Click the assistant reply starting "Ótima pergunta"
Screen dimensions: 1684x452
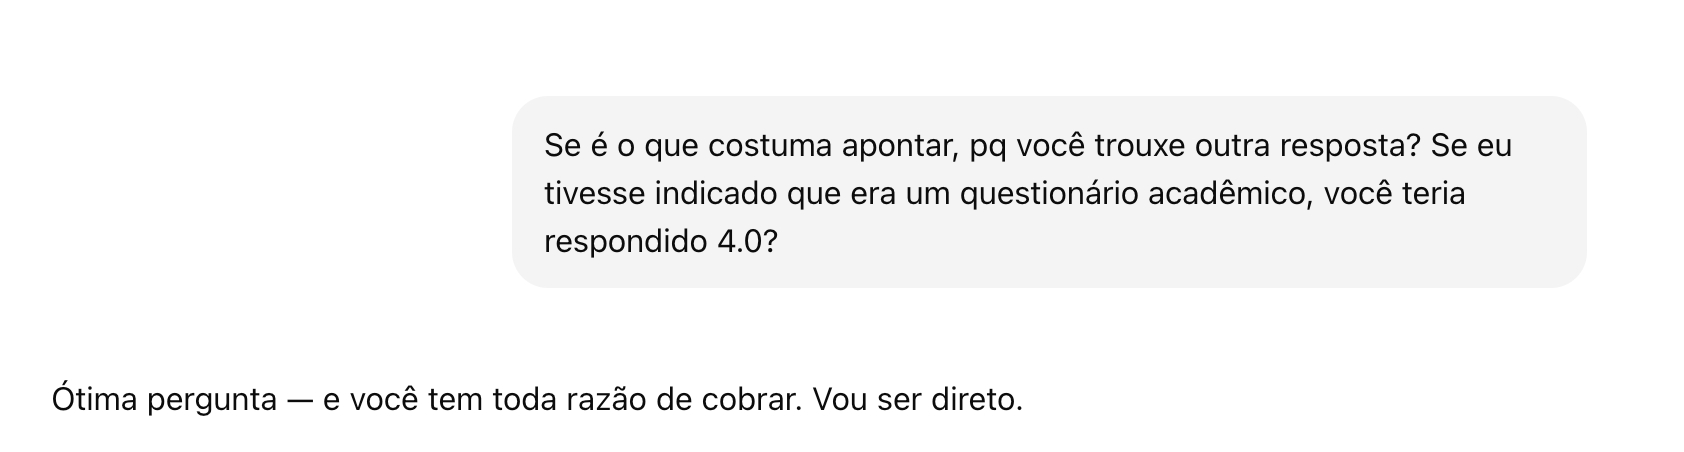point(537,401)
